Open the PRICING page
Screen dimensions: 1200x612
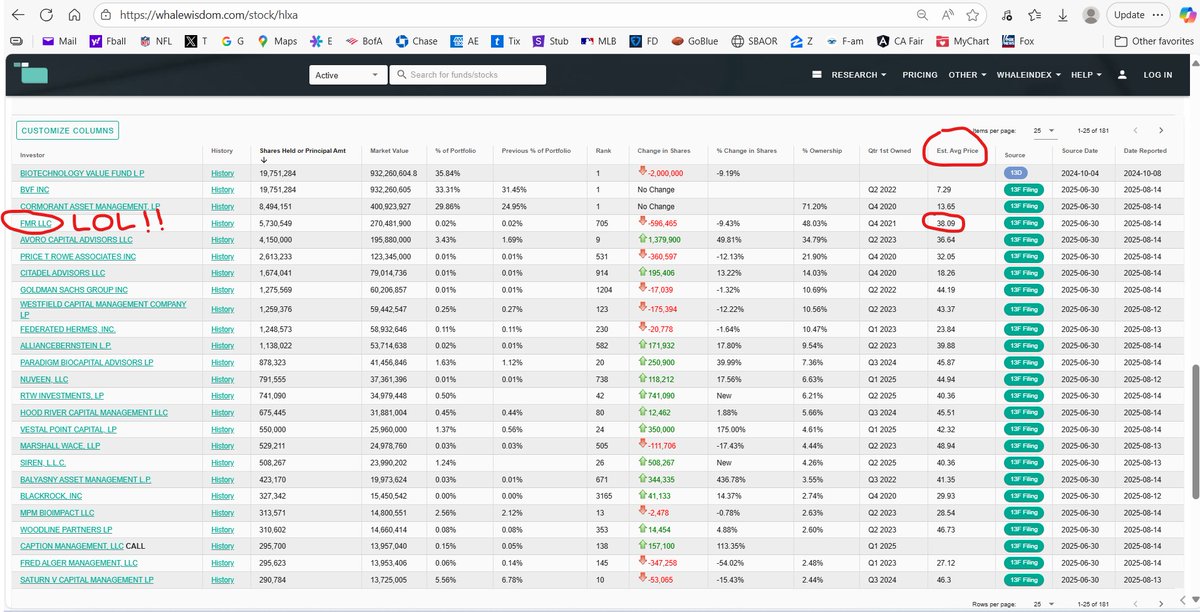coord(920,75)
